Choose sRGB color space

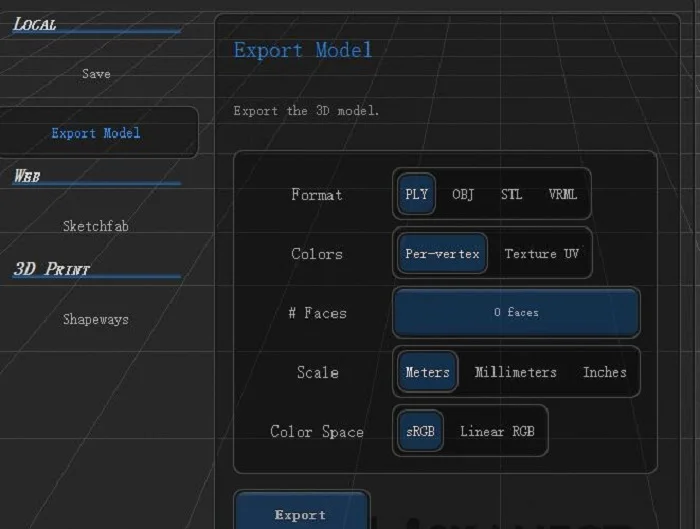(x=420, y=432)
